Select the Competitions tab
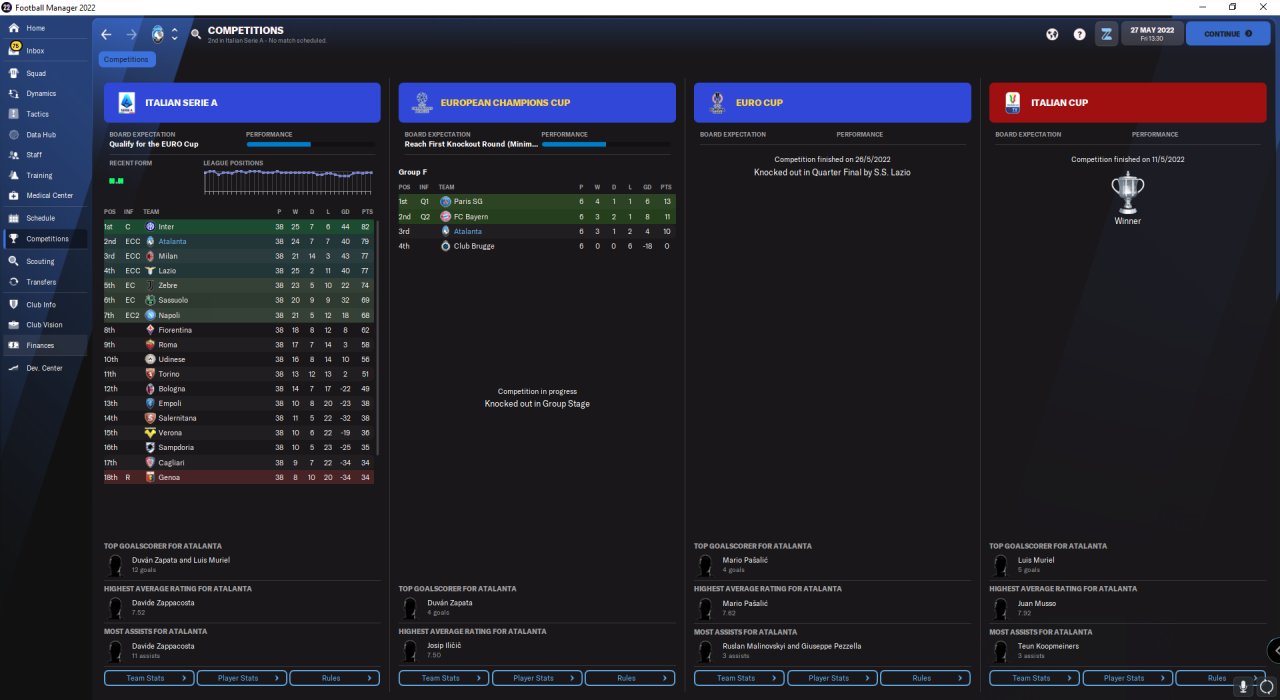 (127, 59)
